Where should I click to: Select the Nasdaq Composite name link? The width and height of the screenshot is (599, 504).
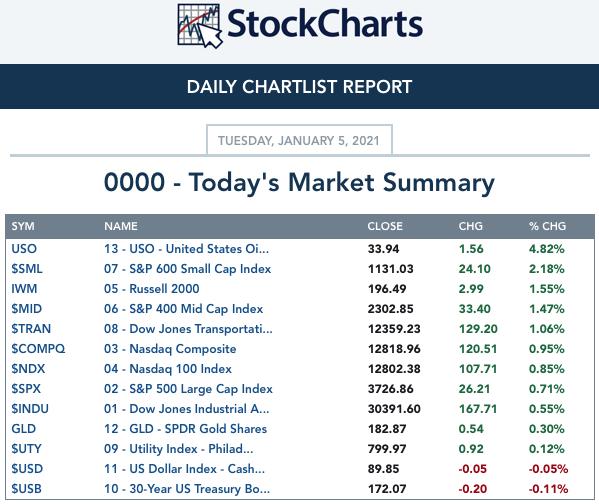(x=170, y=349)
